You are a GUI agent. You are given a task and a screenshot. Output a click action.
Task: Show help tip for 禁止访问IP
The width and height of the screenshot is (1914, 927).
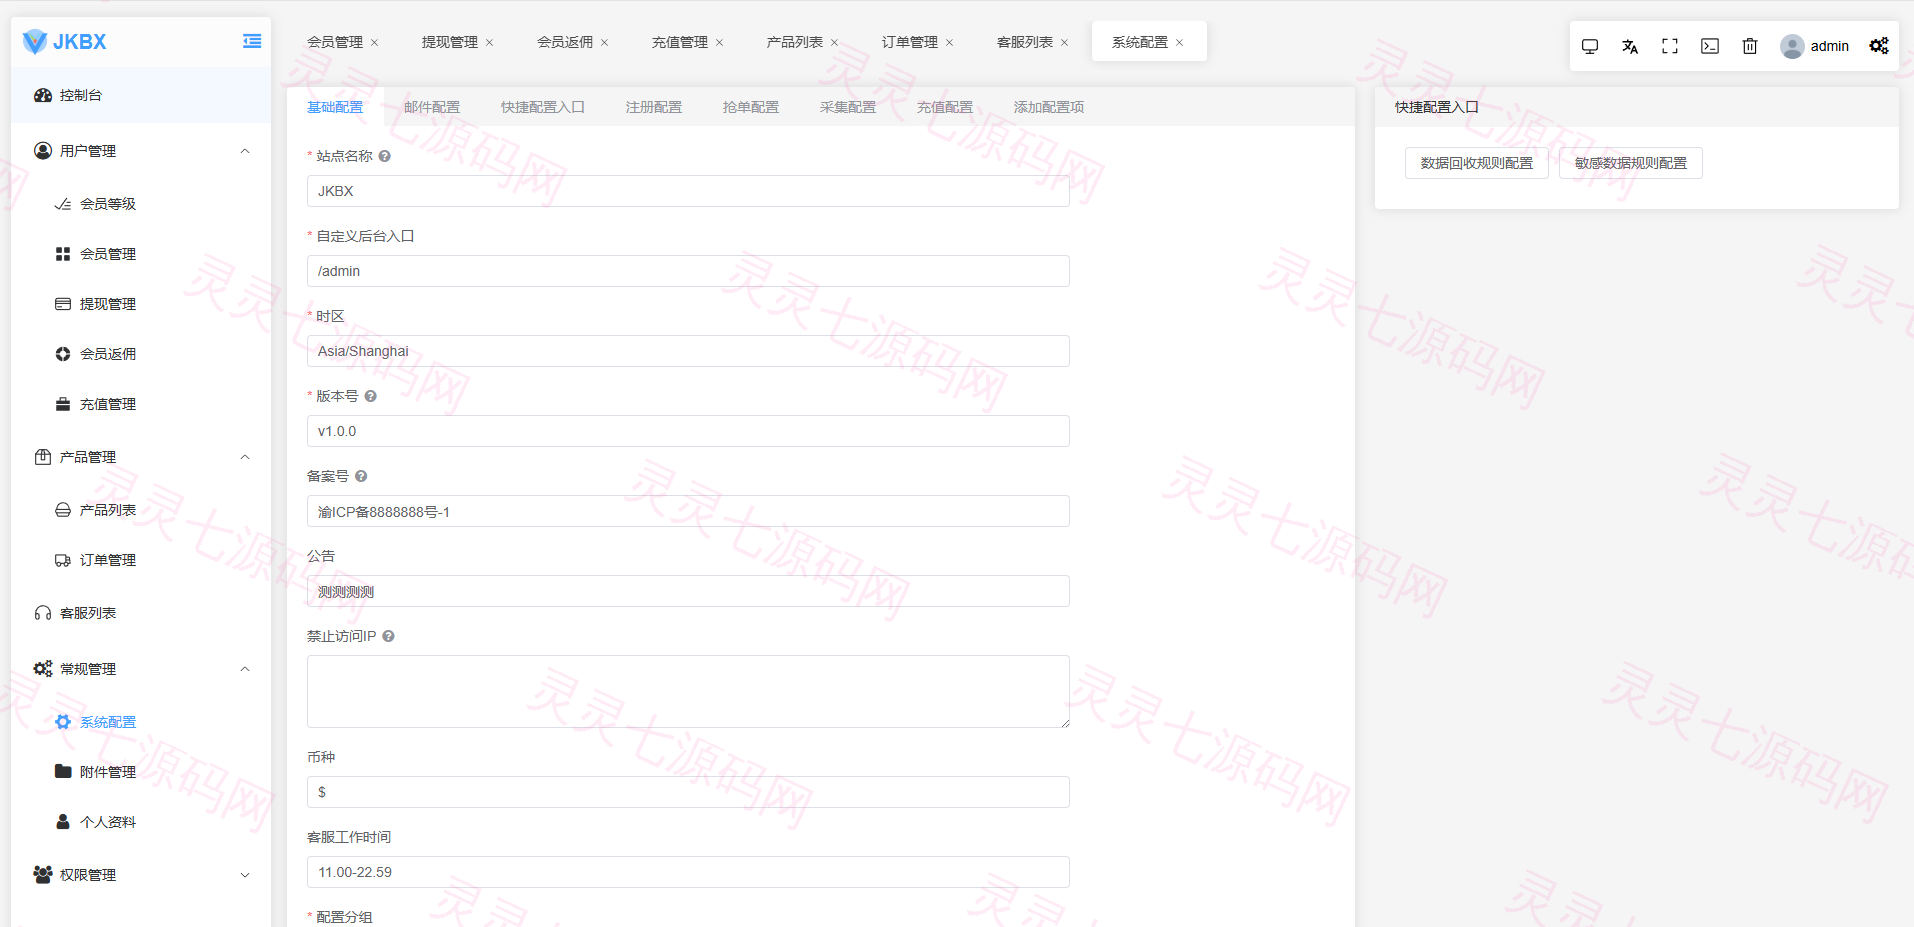point(389,636)
